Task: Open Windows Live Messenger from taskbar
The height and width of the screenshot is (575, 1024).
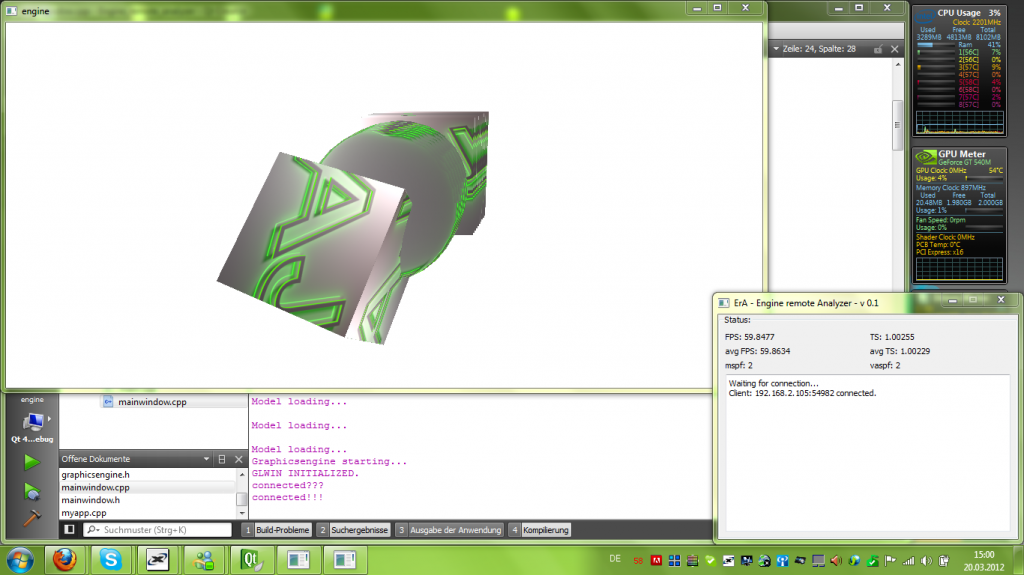Action: coord(204,560)
